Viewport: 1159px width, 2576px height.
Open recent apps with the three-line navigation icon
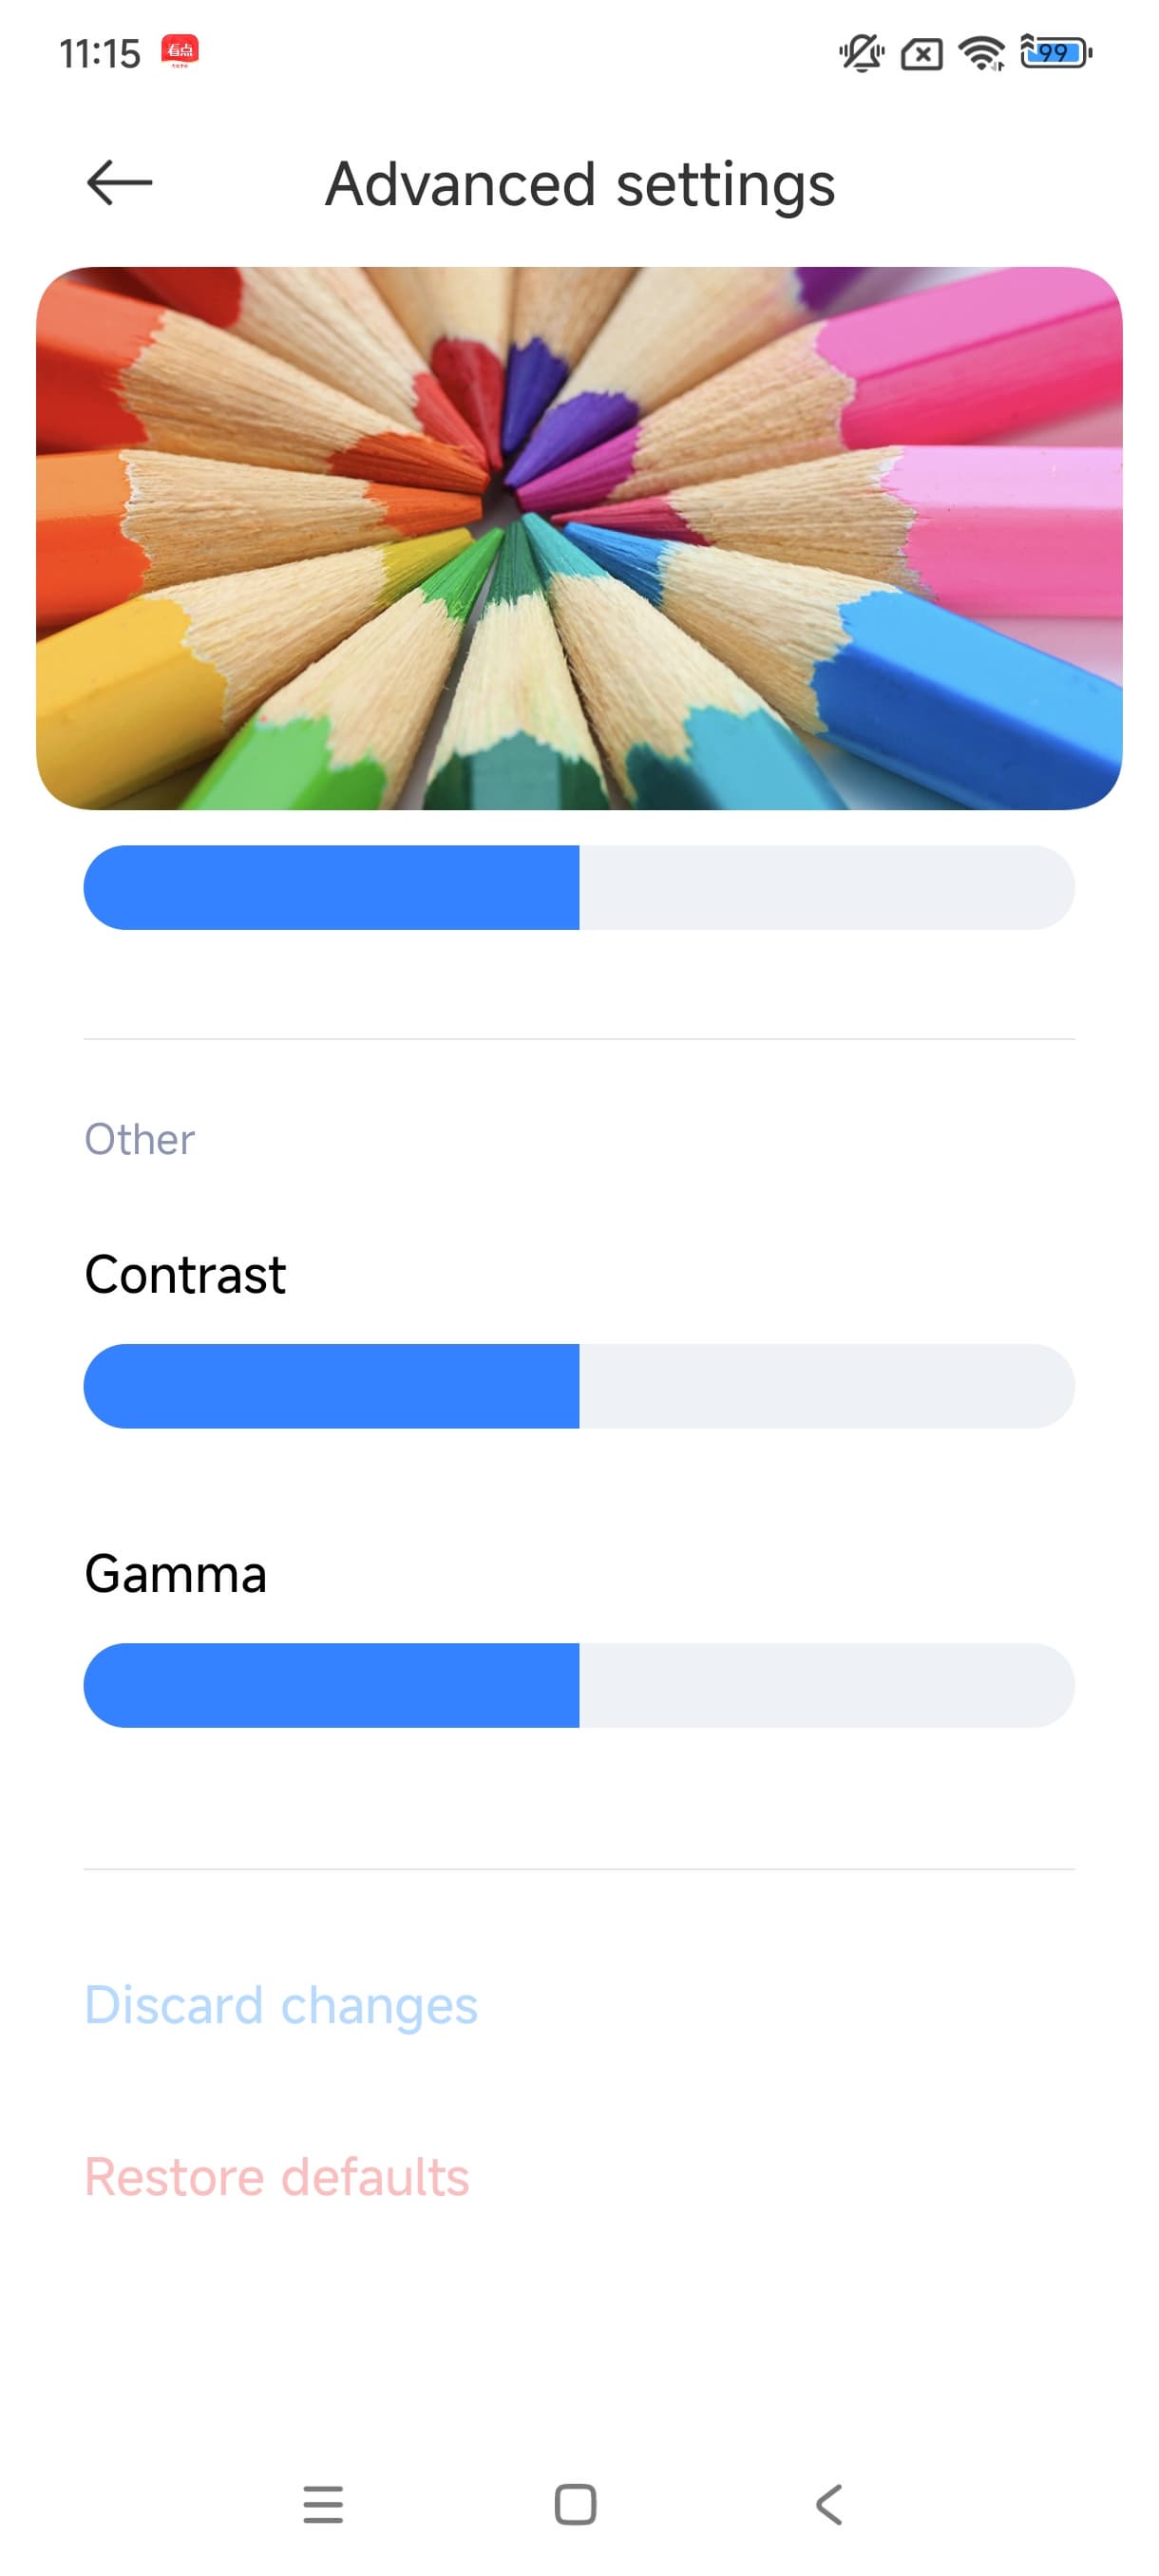[323, 2504]
